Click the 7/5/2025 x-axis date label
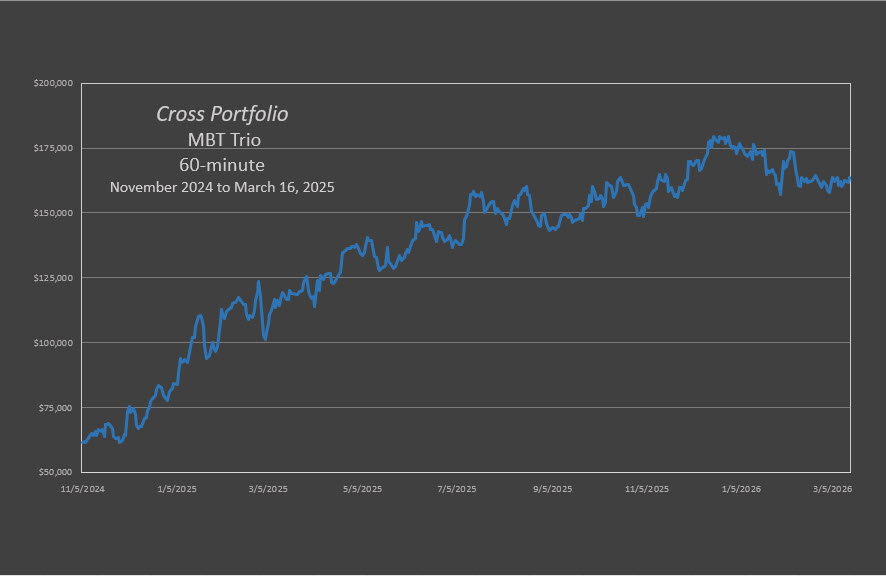886x576 pixels. [x=456, y=490]
